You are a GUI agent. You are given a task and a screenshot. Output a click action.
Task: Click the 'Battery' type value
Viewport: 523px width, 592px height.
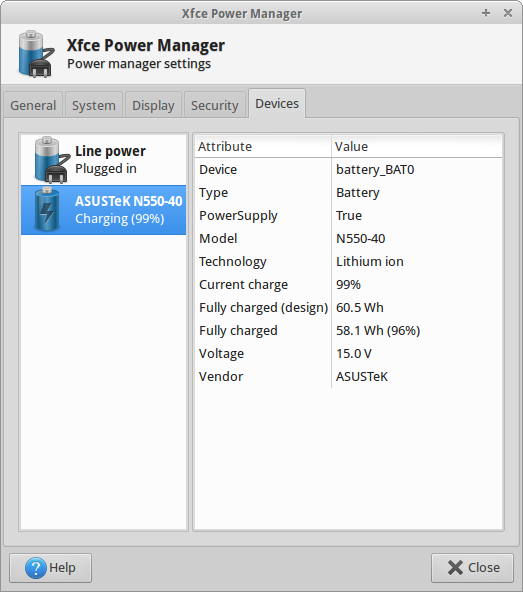358,193
